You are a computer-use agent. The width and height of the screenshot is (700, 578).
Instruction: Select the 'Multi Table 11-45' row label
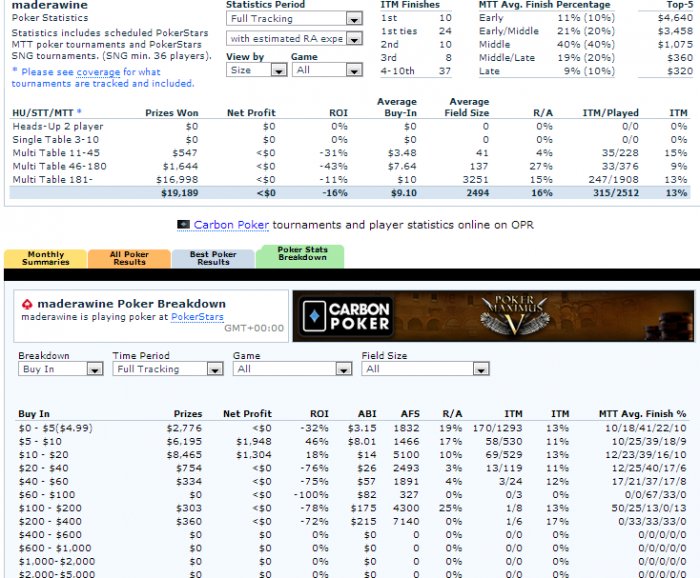point(56,153)
